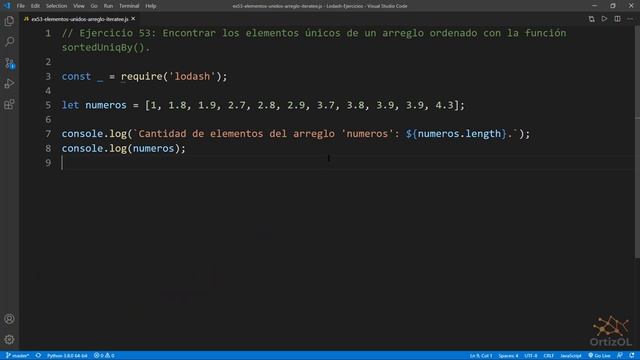Open the Extensions view
Image resolution: width=640 pixels, height=360 pixels.
pyautogui.click(x=9, y=104)
